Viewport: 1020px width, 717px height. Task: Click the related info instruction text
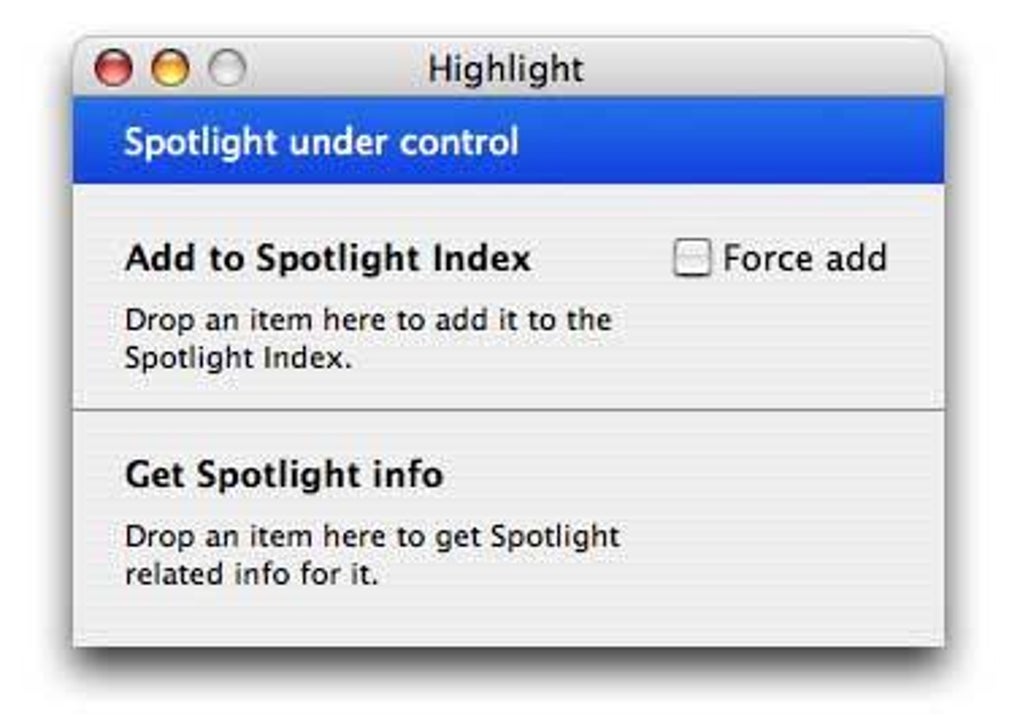(x=370, y=556)
